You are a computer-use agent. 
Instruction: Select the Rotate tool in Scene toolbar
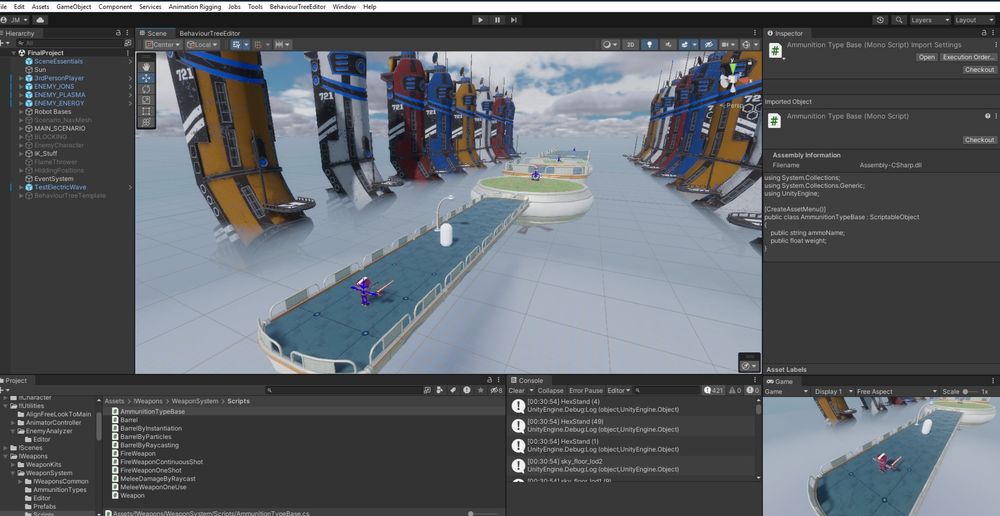(x=147, y=89)
